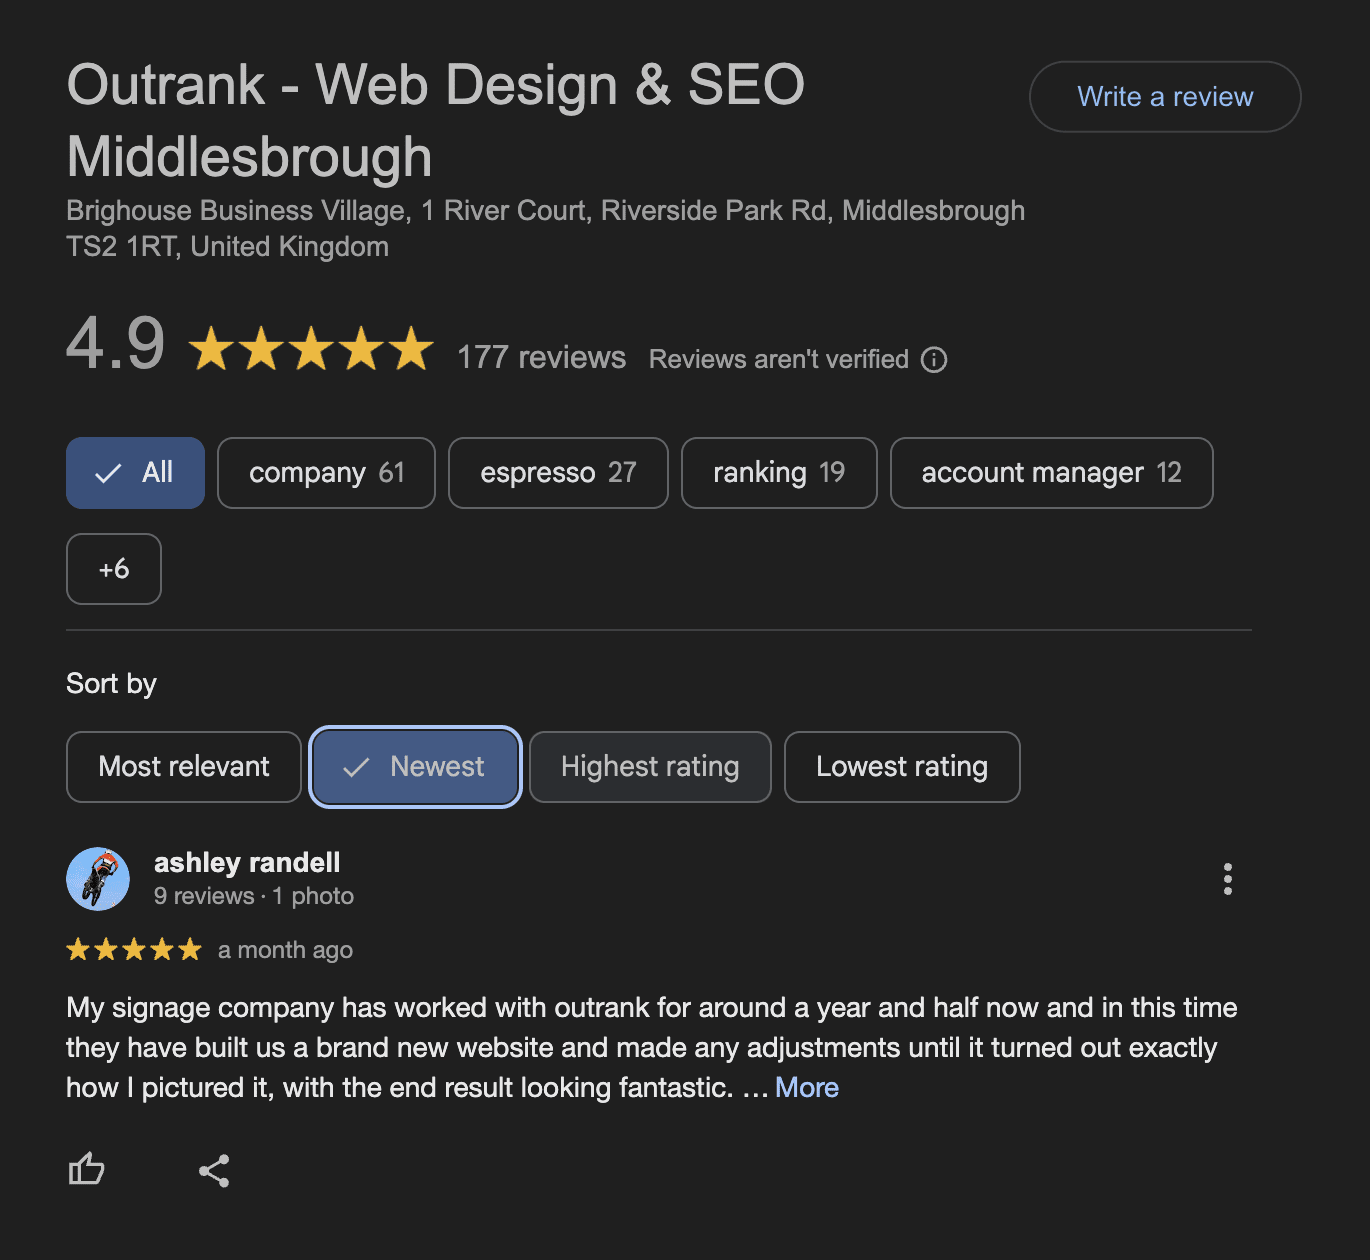Click the thumbs-up like icon
The image size is (1370, 1260).
[x=86, y=1169]
